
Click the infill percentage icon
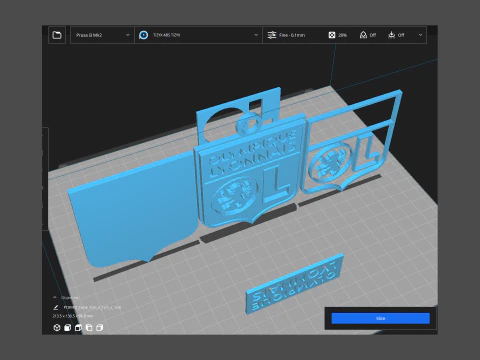point(332,35)
